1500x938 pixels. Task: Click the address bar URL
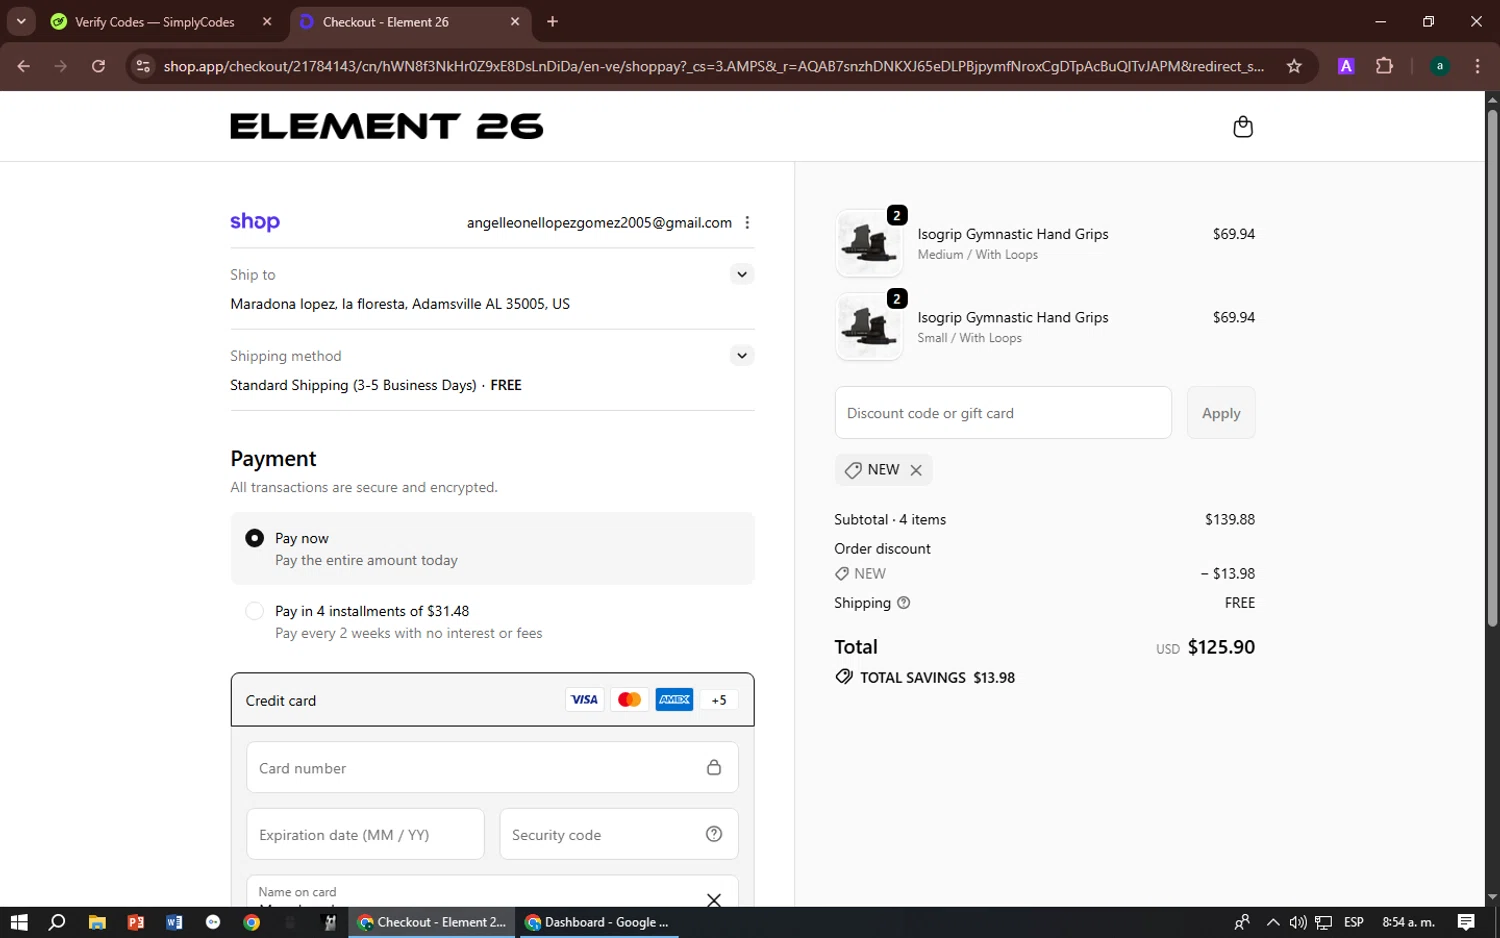click(714, 66)
